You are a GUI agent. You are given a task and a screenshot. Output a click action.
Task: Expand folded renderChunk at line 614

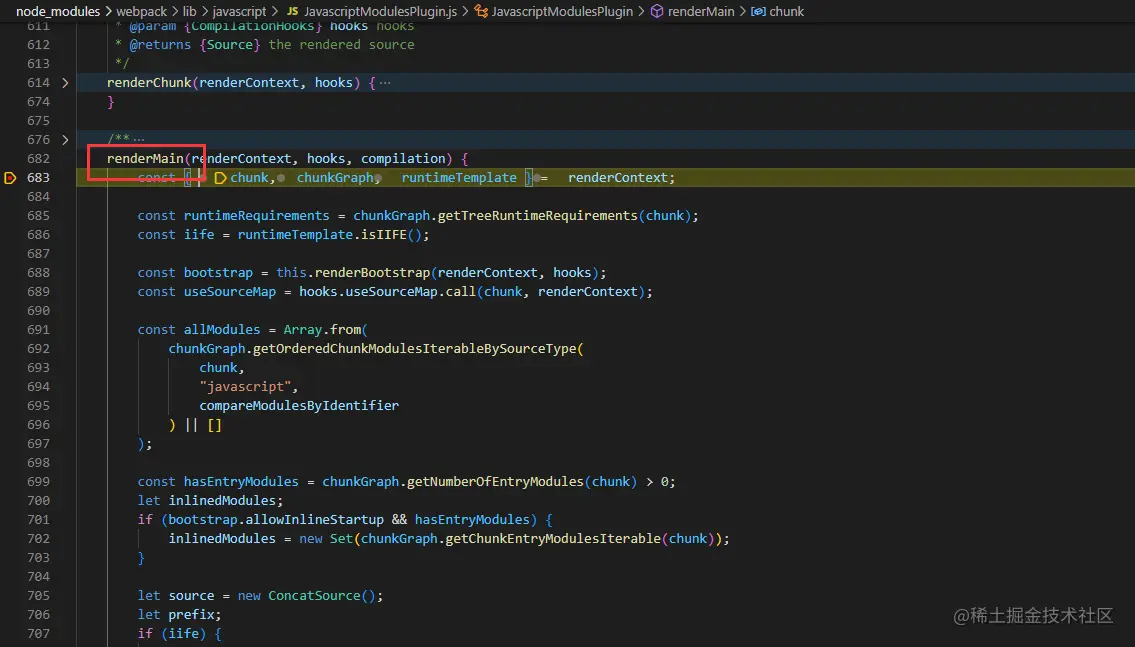tap(65, 83)
